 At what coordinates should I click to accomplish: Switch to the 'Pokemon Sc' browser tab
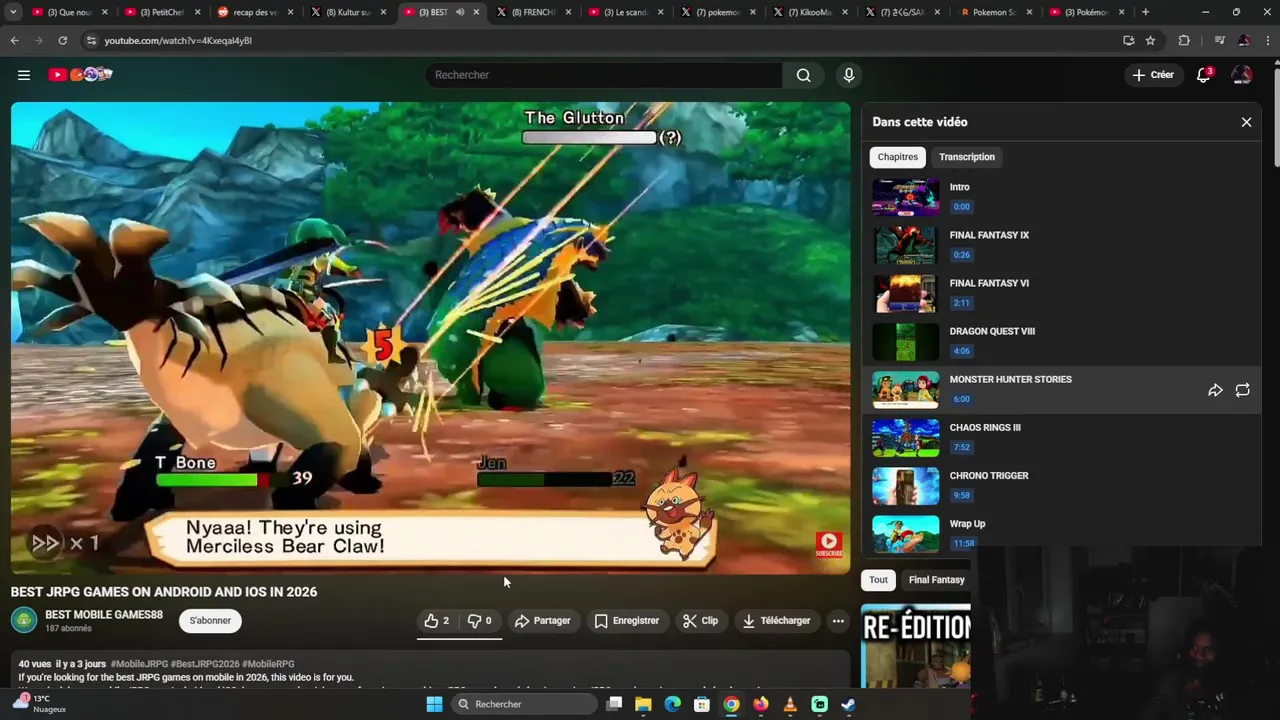[x=994, y=12]
